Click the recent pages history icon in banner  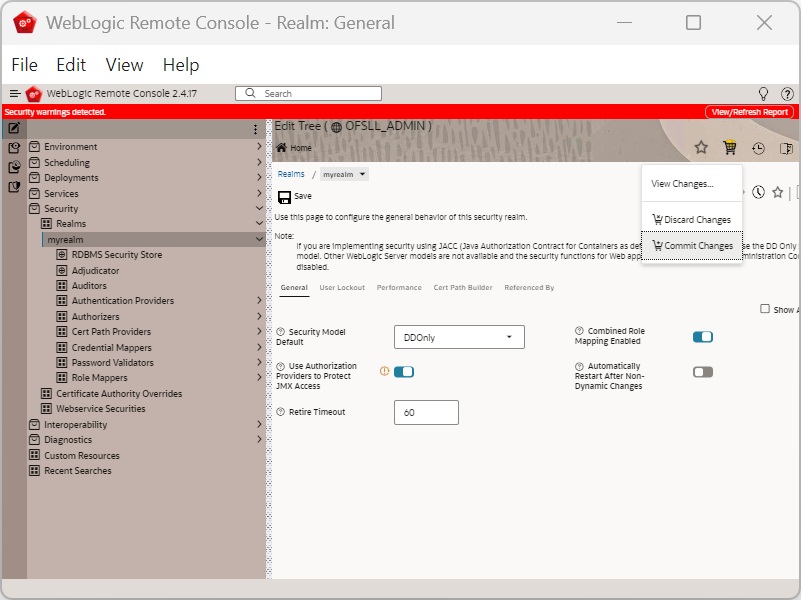click(x=758, y=148)
